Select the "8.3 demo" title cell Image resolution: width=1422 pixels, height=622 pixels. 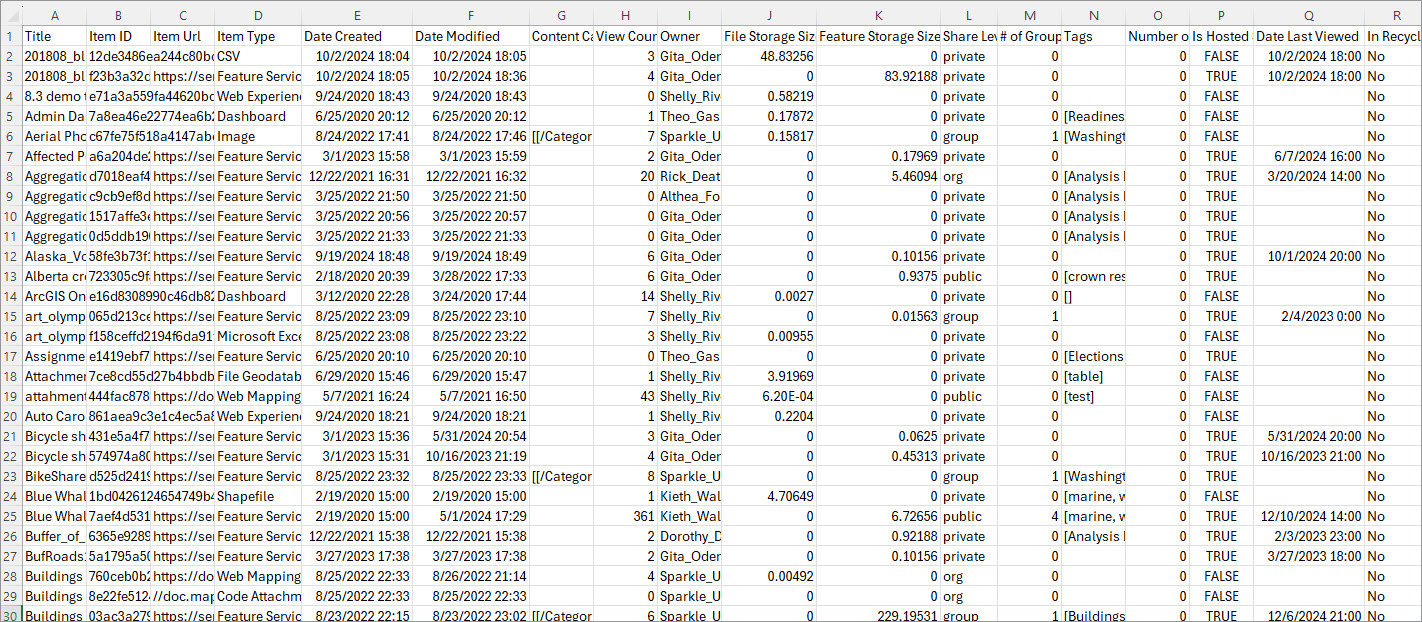[54, 96]
